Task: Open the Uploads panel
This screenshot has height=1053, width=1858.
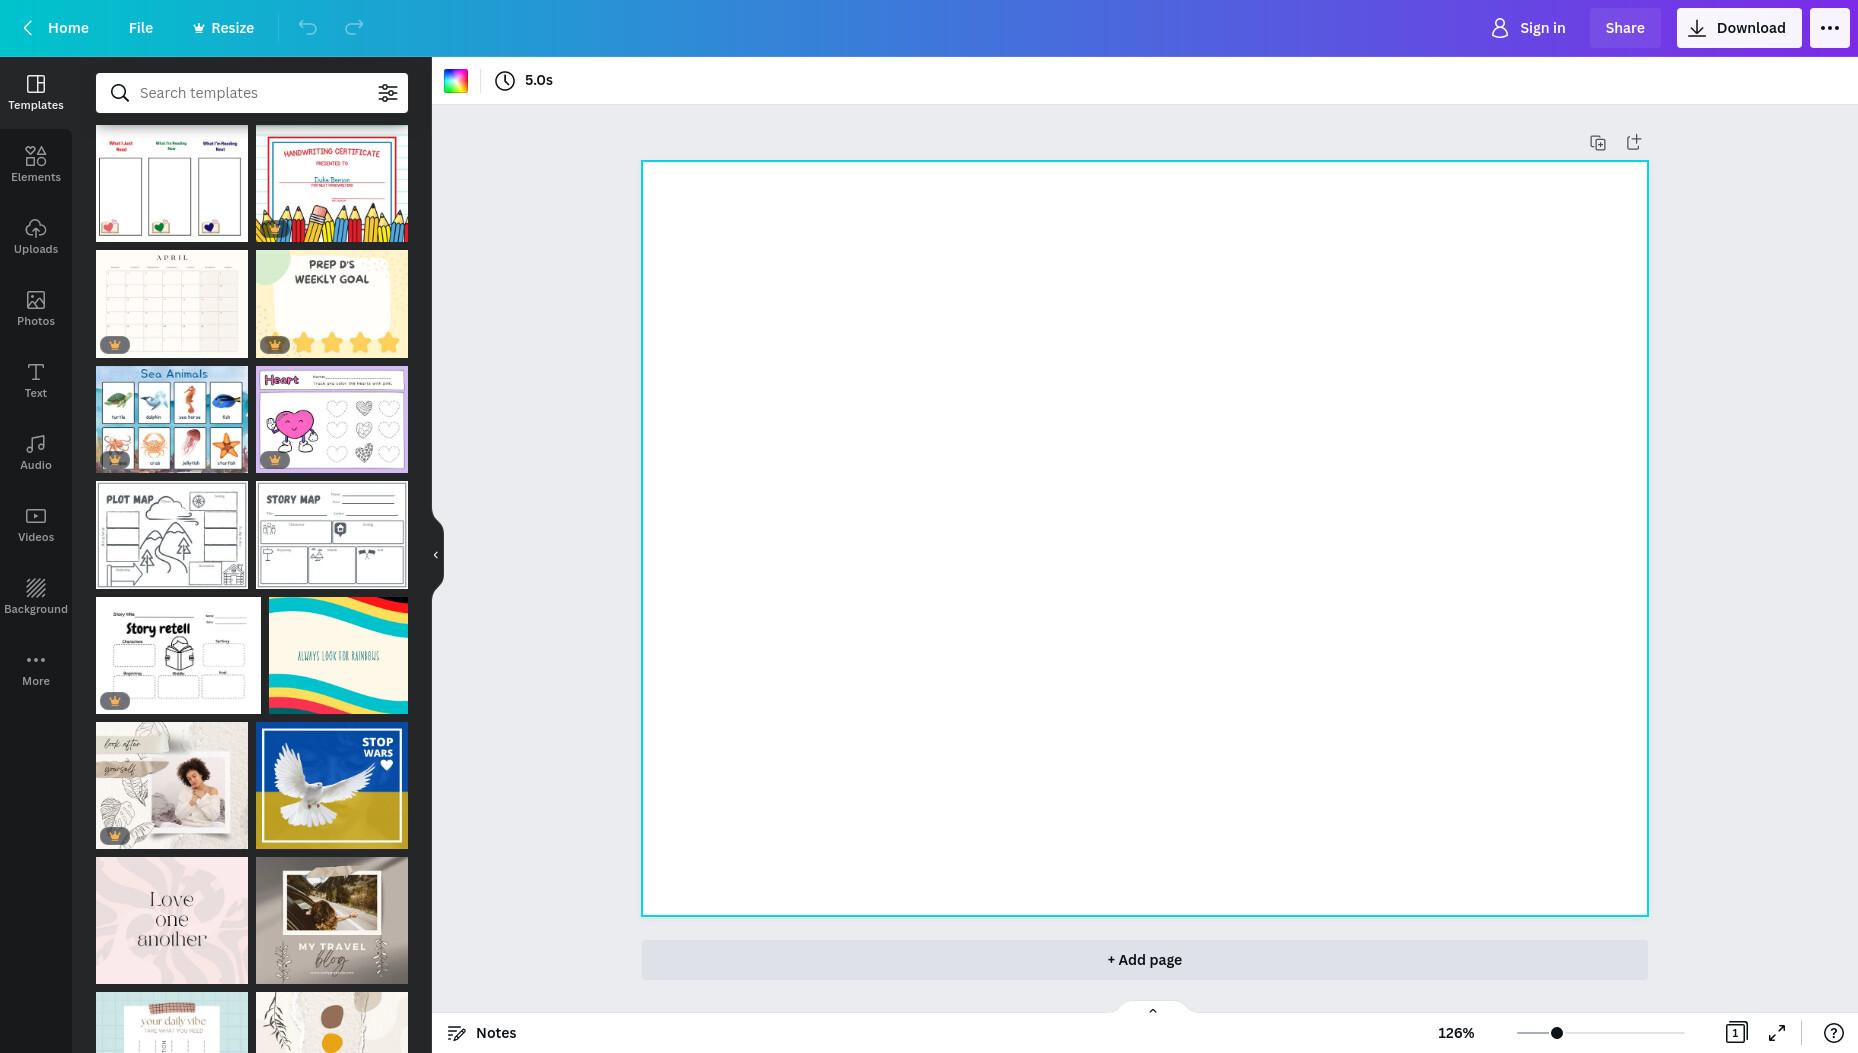Action: [36, 236]
